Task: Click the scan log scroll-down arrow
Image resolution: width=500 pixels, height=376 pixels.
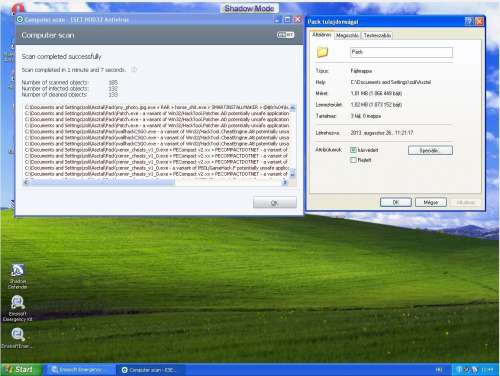Action: tap(292, 174)
